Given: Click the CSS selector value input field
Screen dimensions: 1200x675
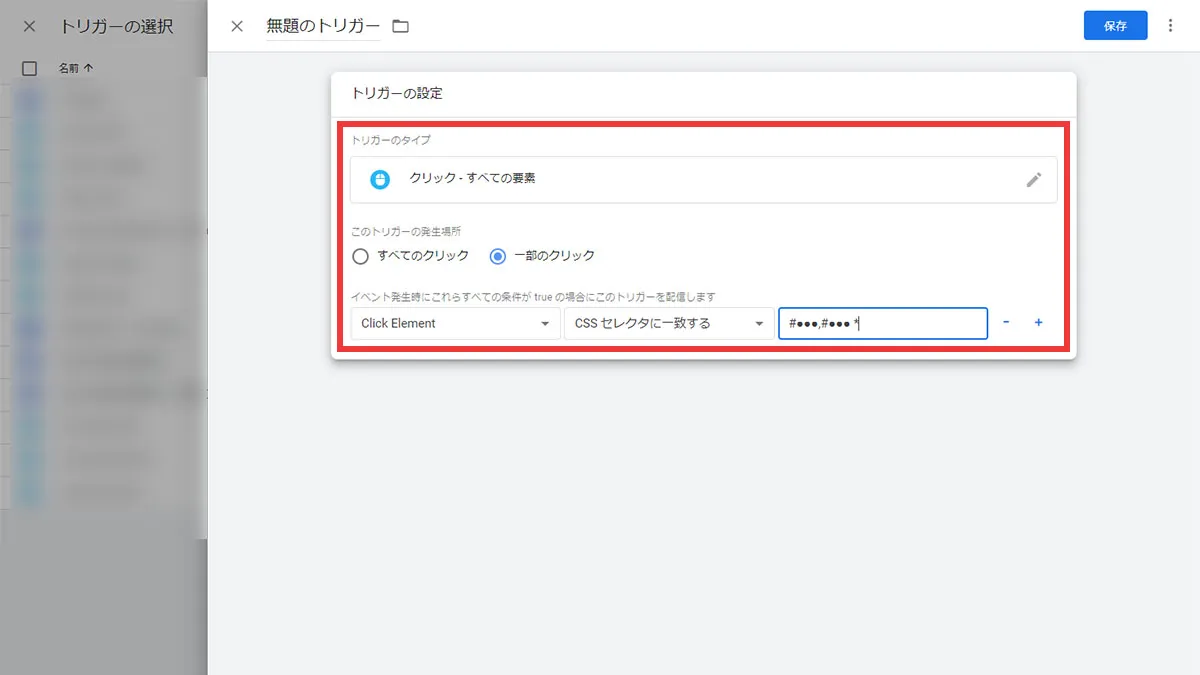Looking at the screenshot, I should (x=882, y=323).
